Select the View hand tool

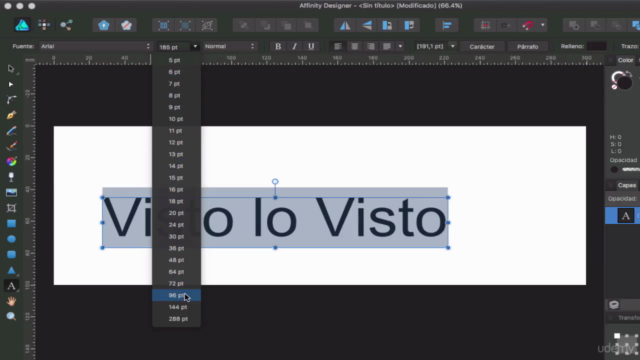point(11,301)
